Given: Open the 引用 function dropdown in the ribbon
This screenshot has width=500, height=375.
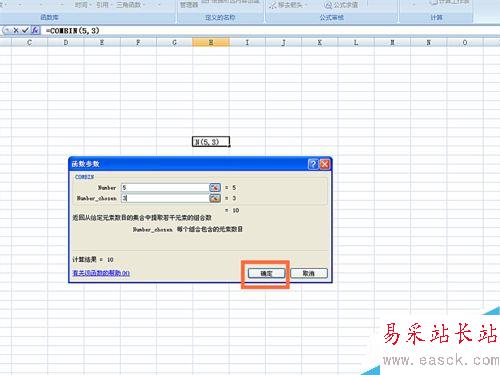Looking at the screenshot, I should click(x=104, y=5).
